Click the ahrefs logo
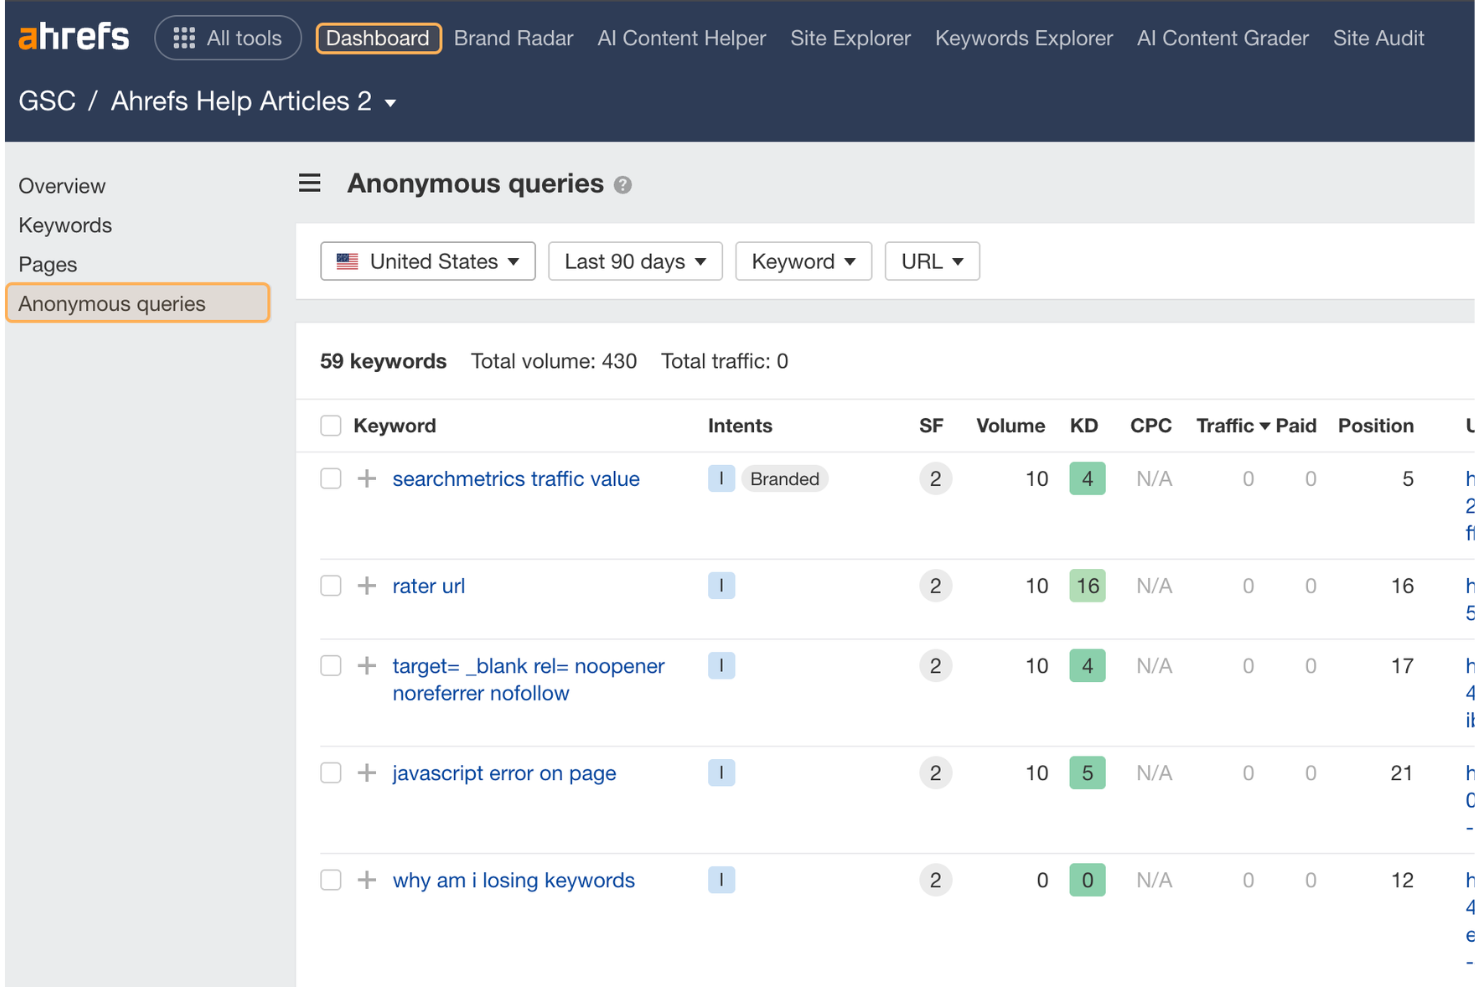 [73, 36]
